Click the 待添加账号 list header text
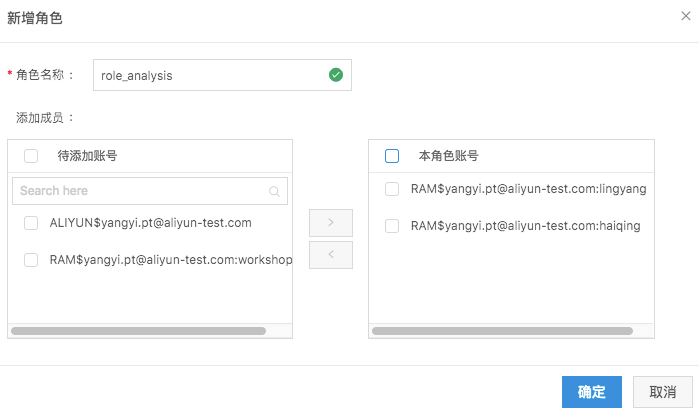The height and width of the screenshot is (412, 699). (87, 156)
